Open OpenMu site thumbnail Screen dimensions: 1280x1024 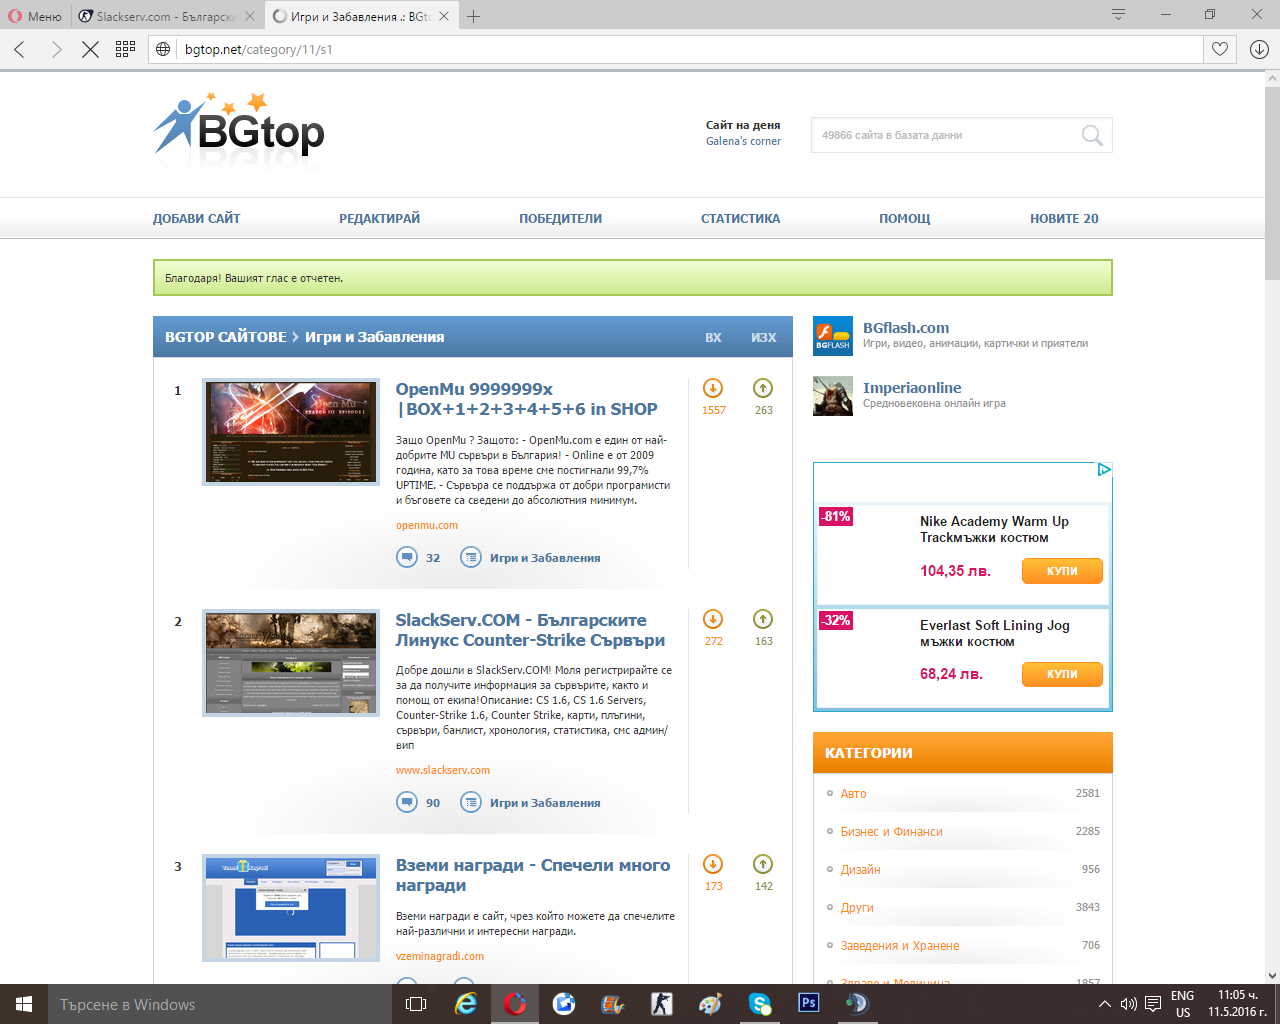(x=291, y=432)
